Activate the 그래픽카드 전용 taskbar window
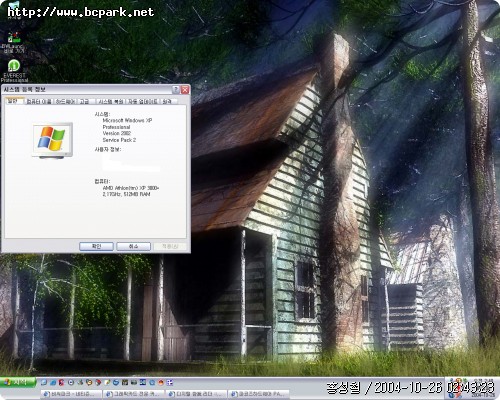This screenshot has width=500, height=400. click(134, 394)
